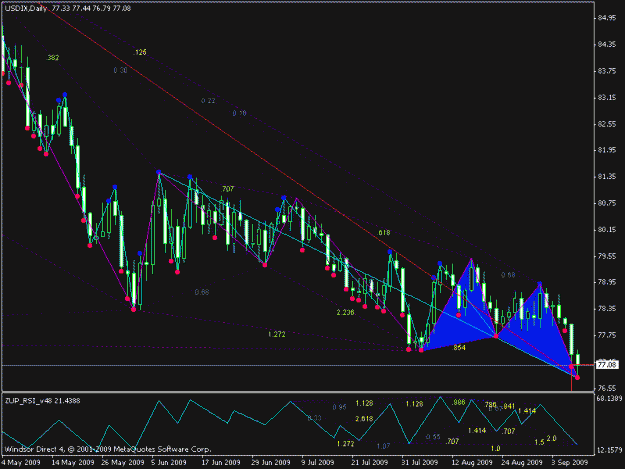625x469 pixels.
Task: Select the .126 ratio label
Action: (140, 52)
